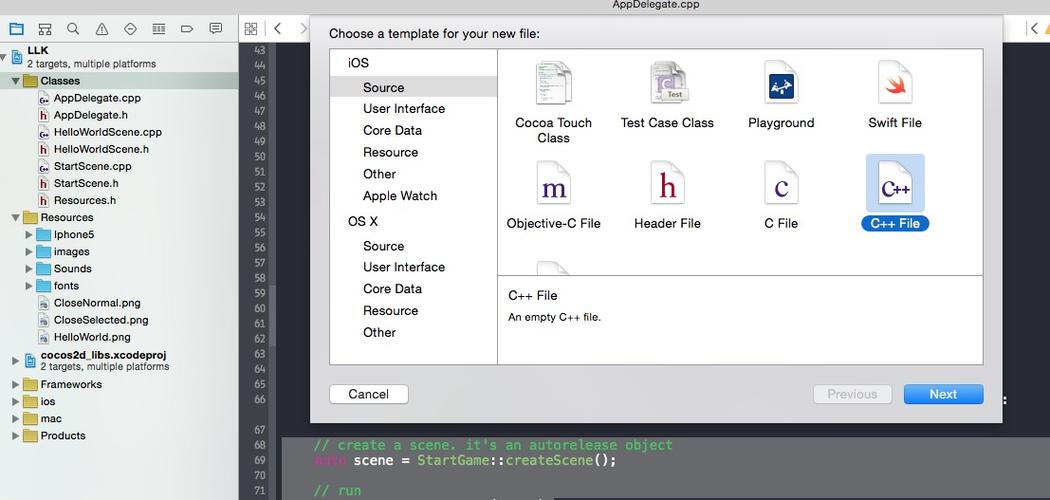
Task: Choose the Objective-C File template
Action: 553,194
